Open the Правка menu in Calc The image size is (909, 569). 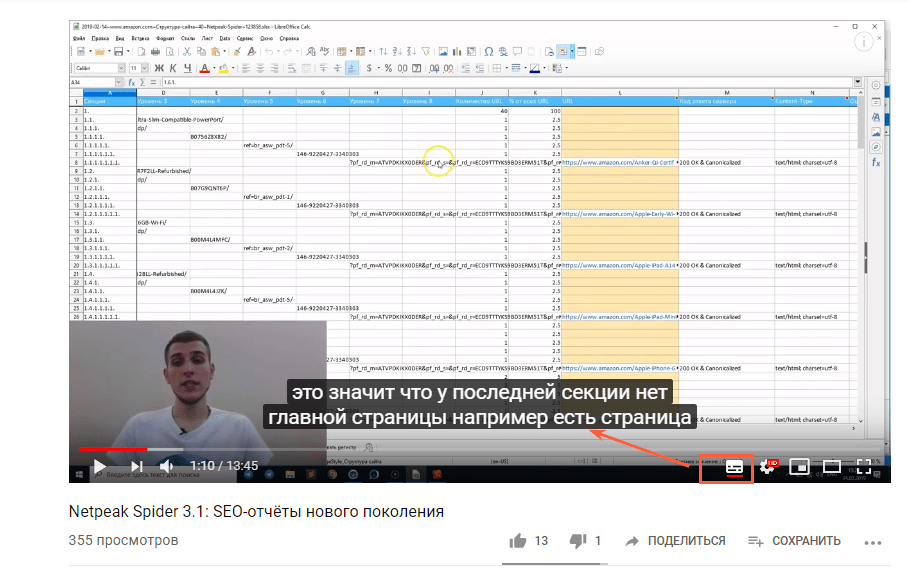point(100,38)
